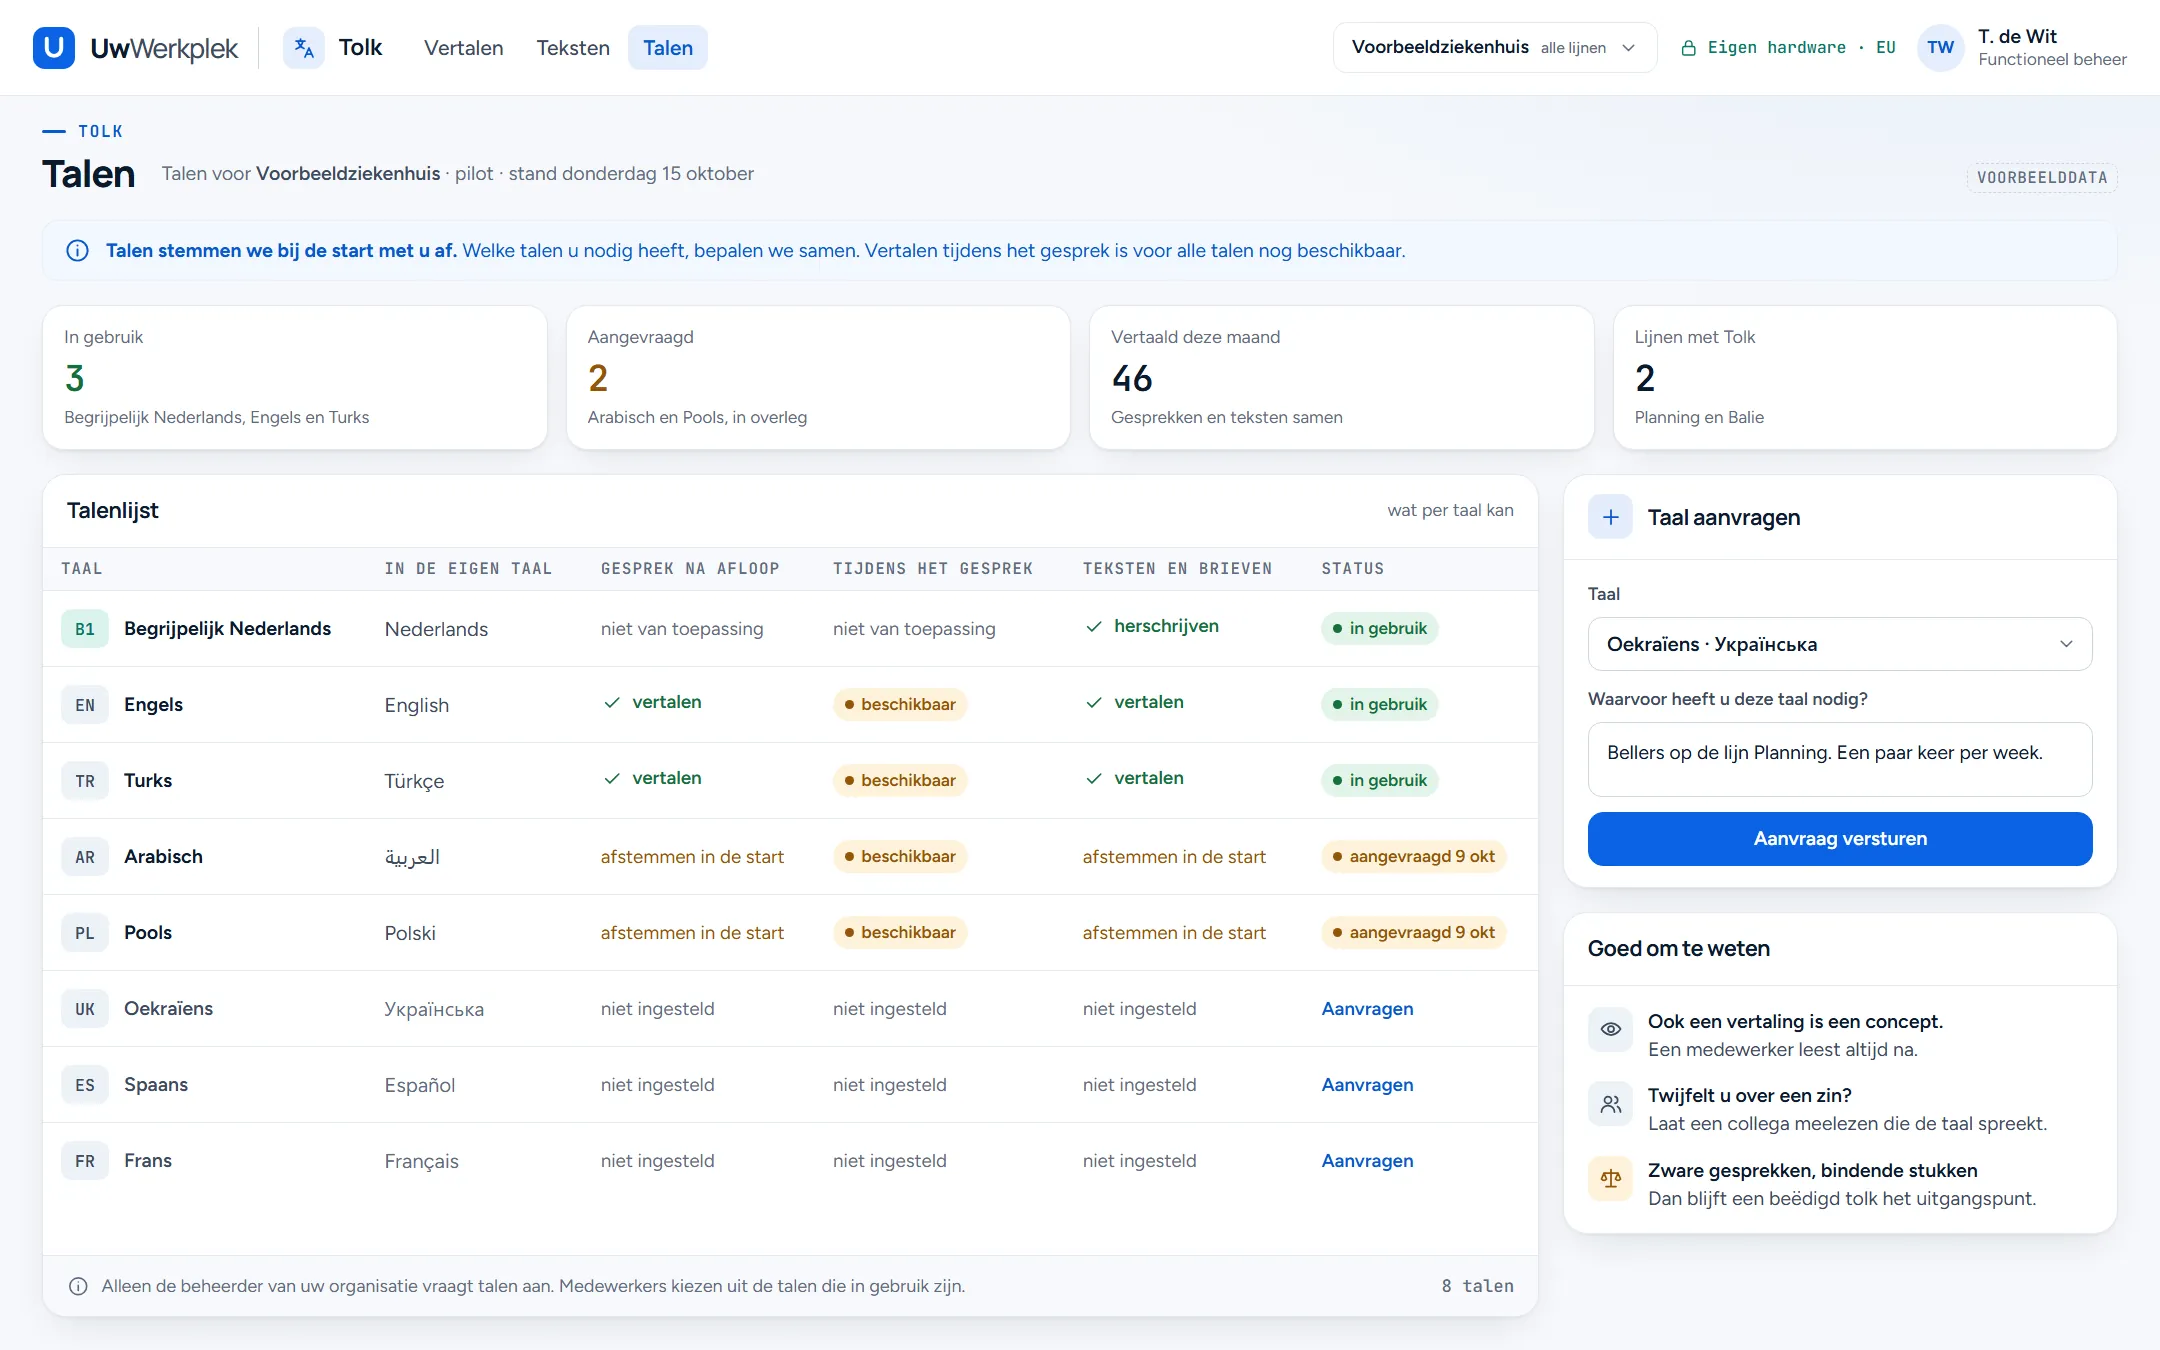Click the scales icon by Zware gesprekken

click(x=1610, y=1178)
